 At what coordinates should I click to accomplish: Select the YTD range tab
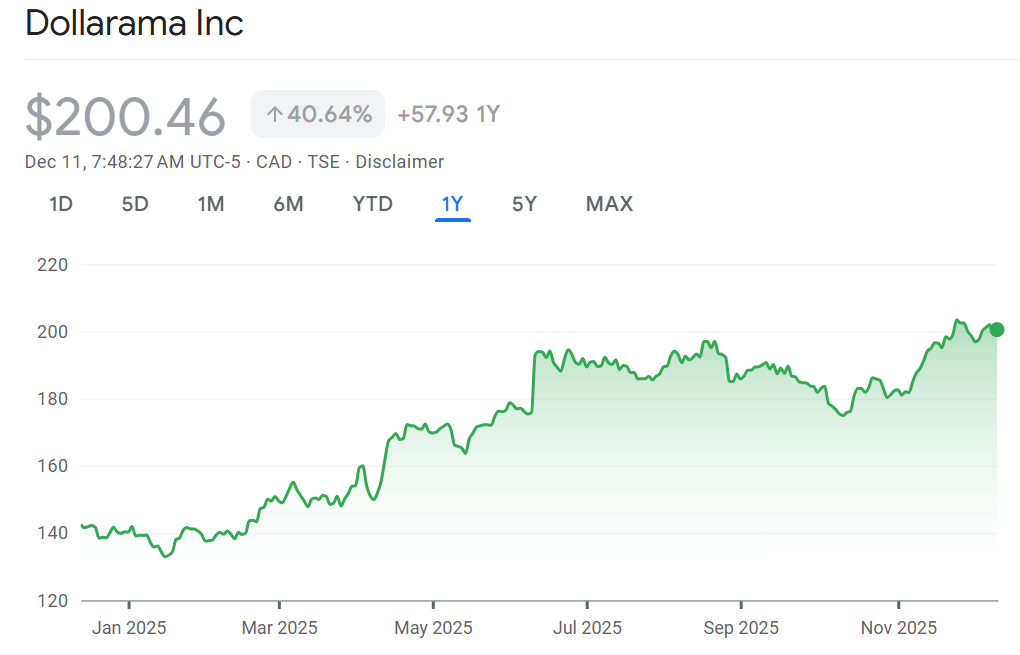(x=372, y=204)
